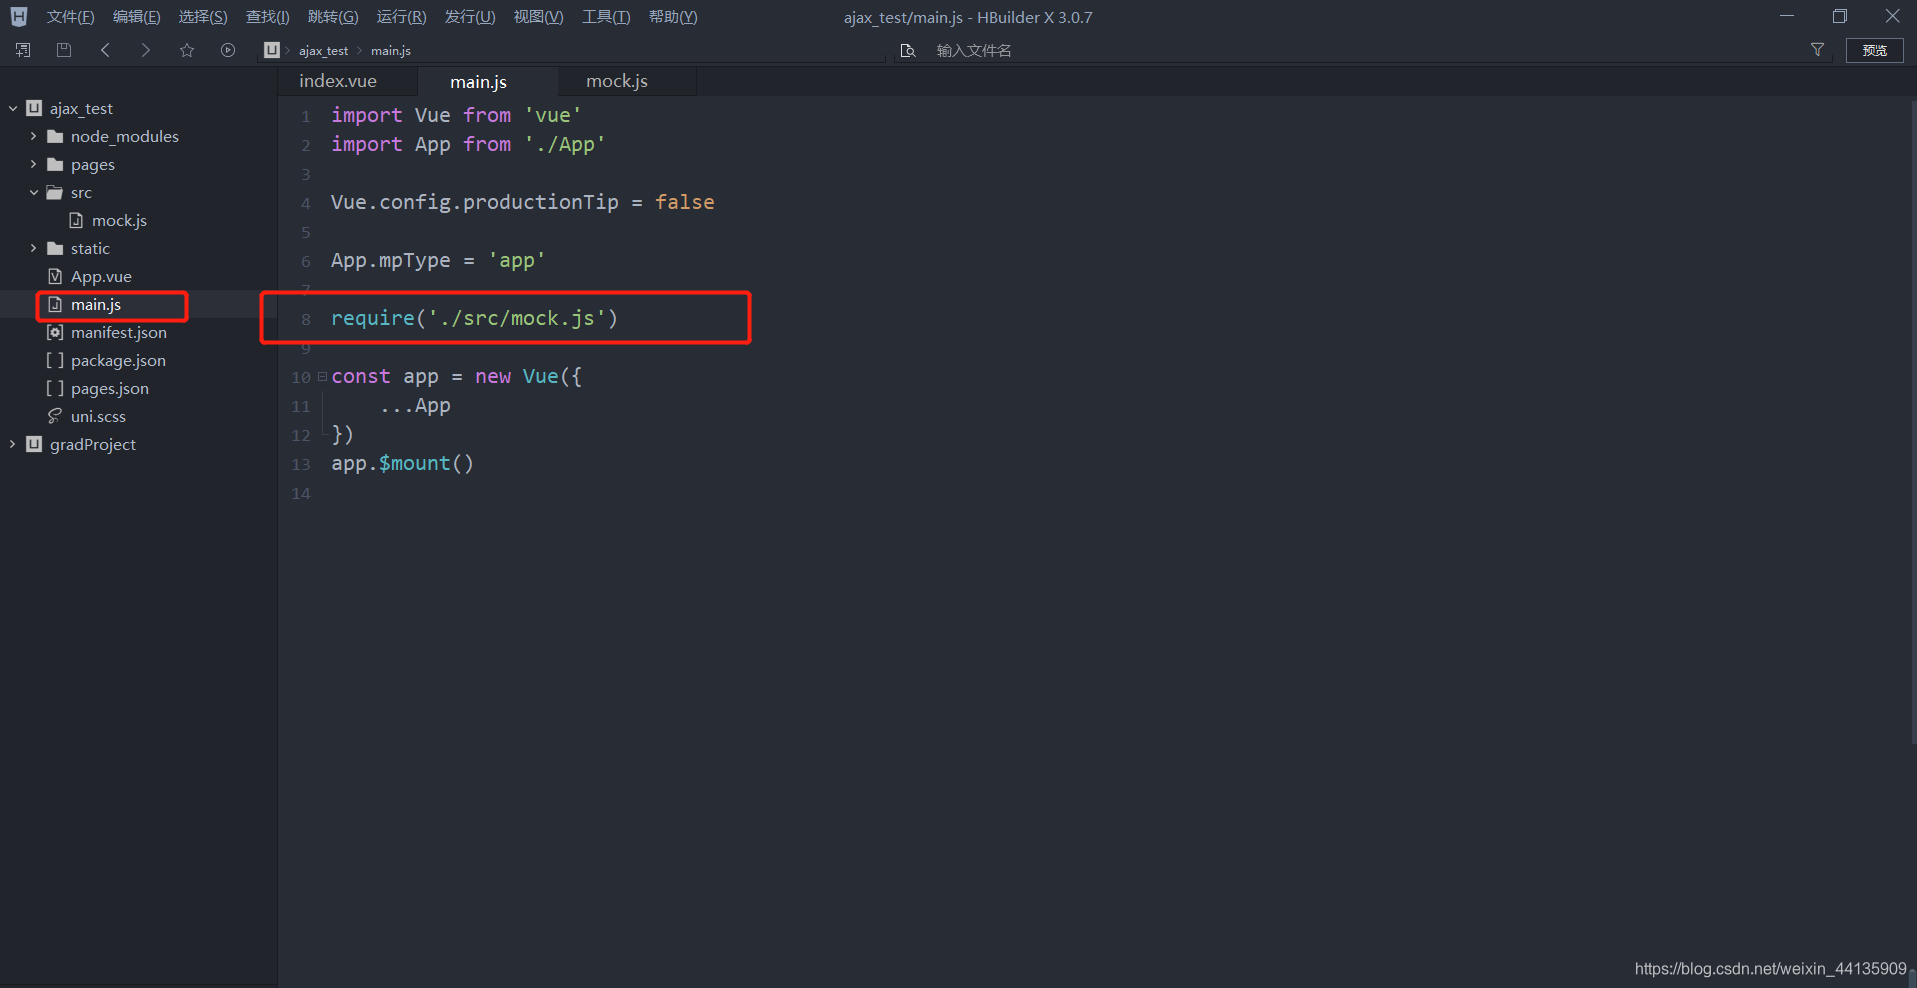The width and height of the screenshot is (1917, 988).
Task: Open pages.json in the file tree
Action: tap(110, 388)
